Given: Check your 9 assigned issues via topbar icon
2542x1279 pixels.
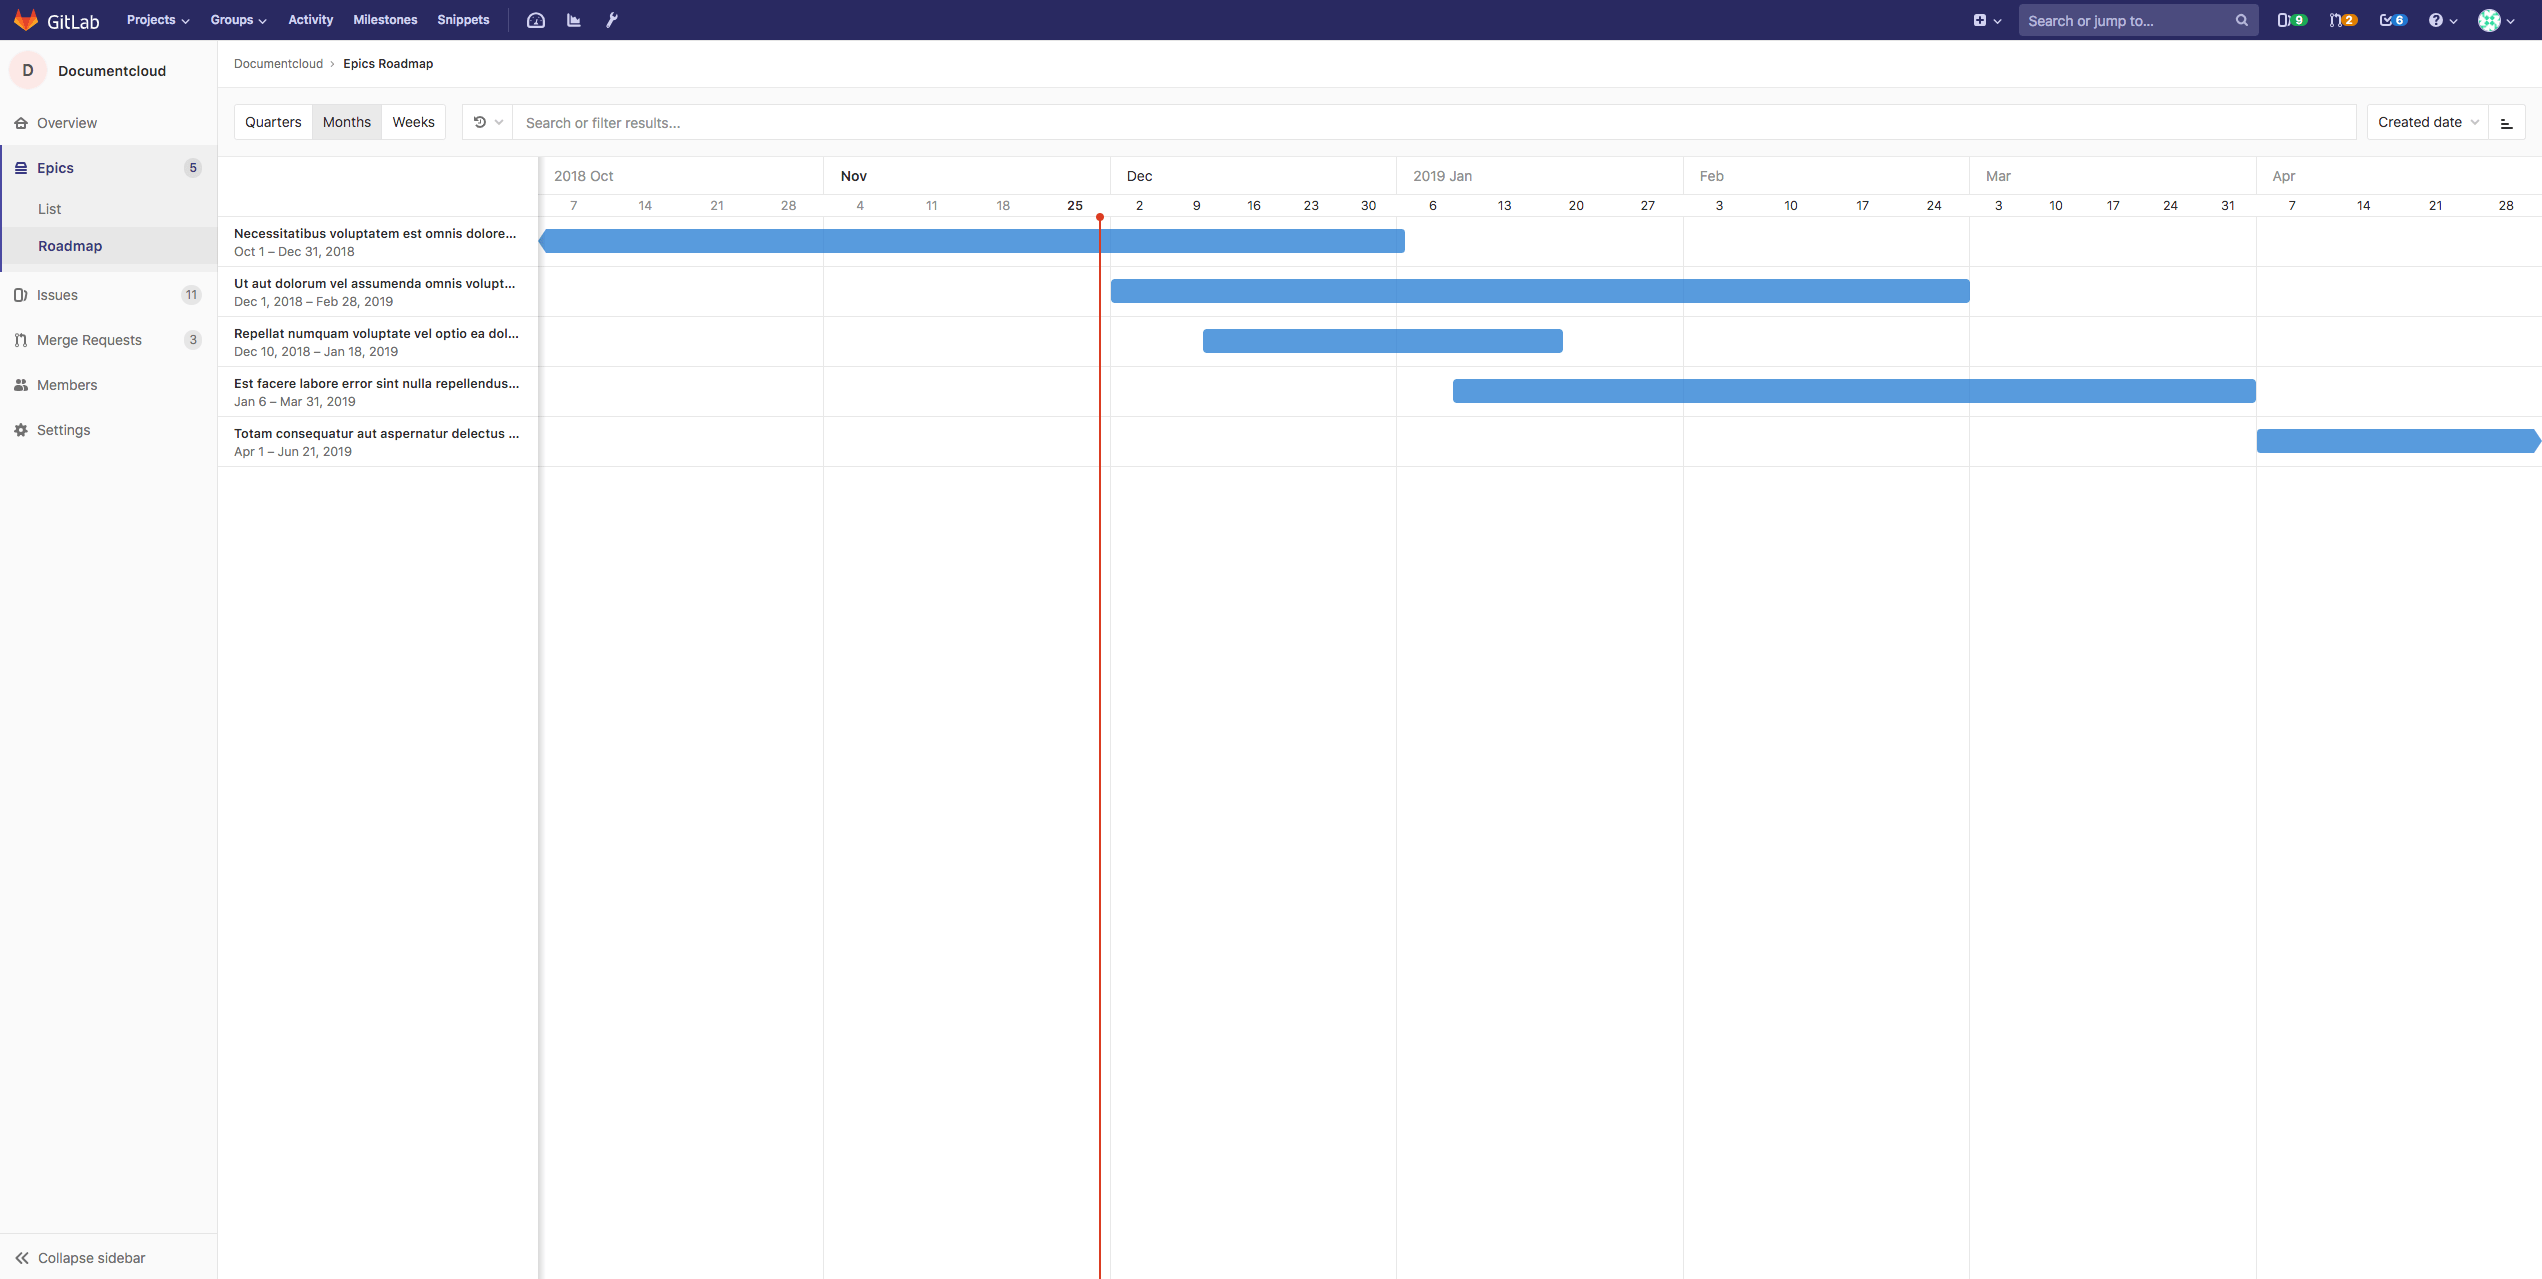Looking at the screenshot, I should (x=2290, y=20).
